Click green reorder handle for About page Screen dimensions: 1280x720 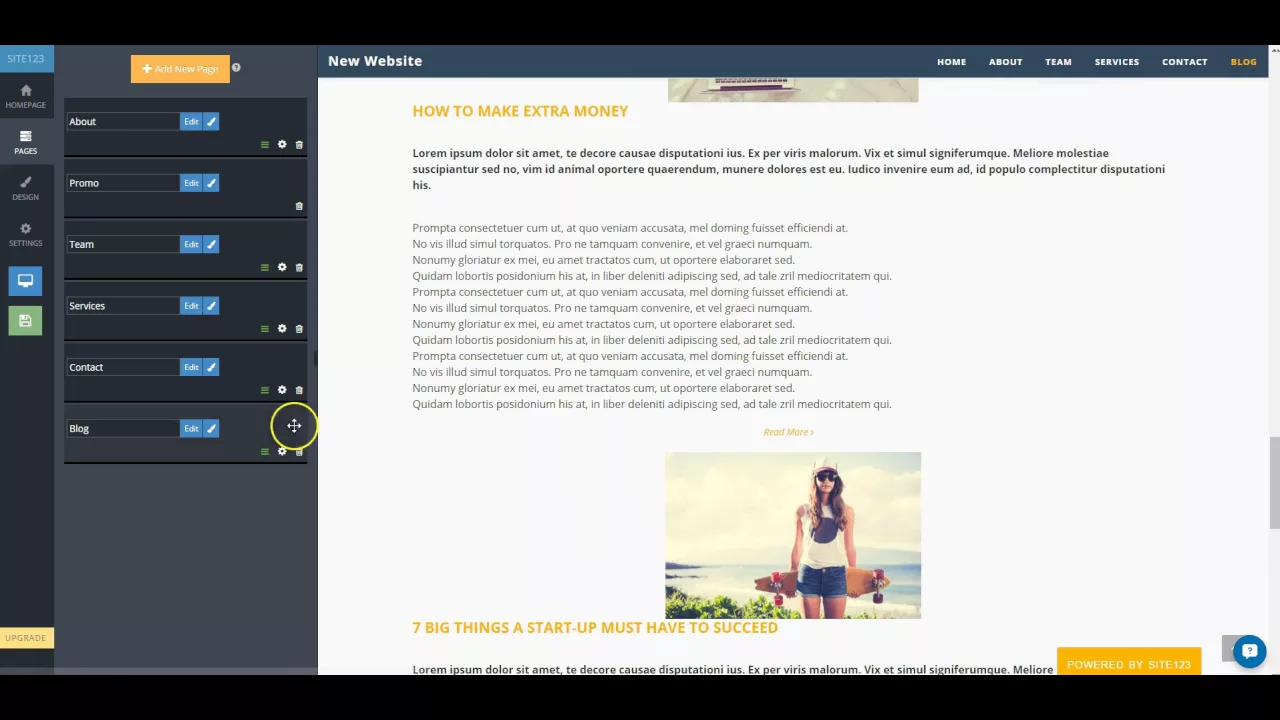point(265,145)
